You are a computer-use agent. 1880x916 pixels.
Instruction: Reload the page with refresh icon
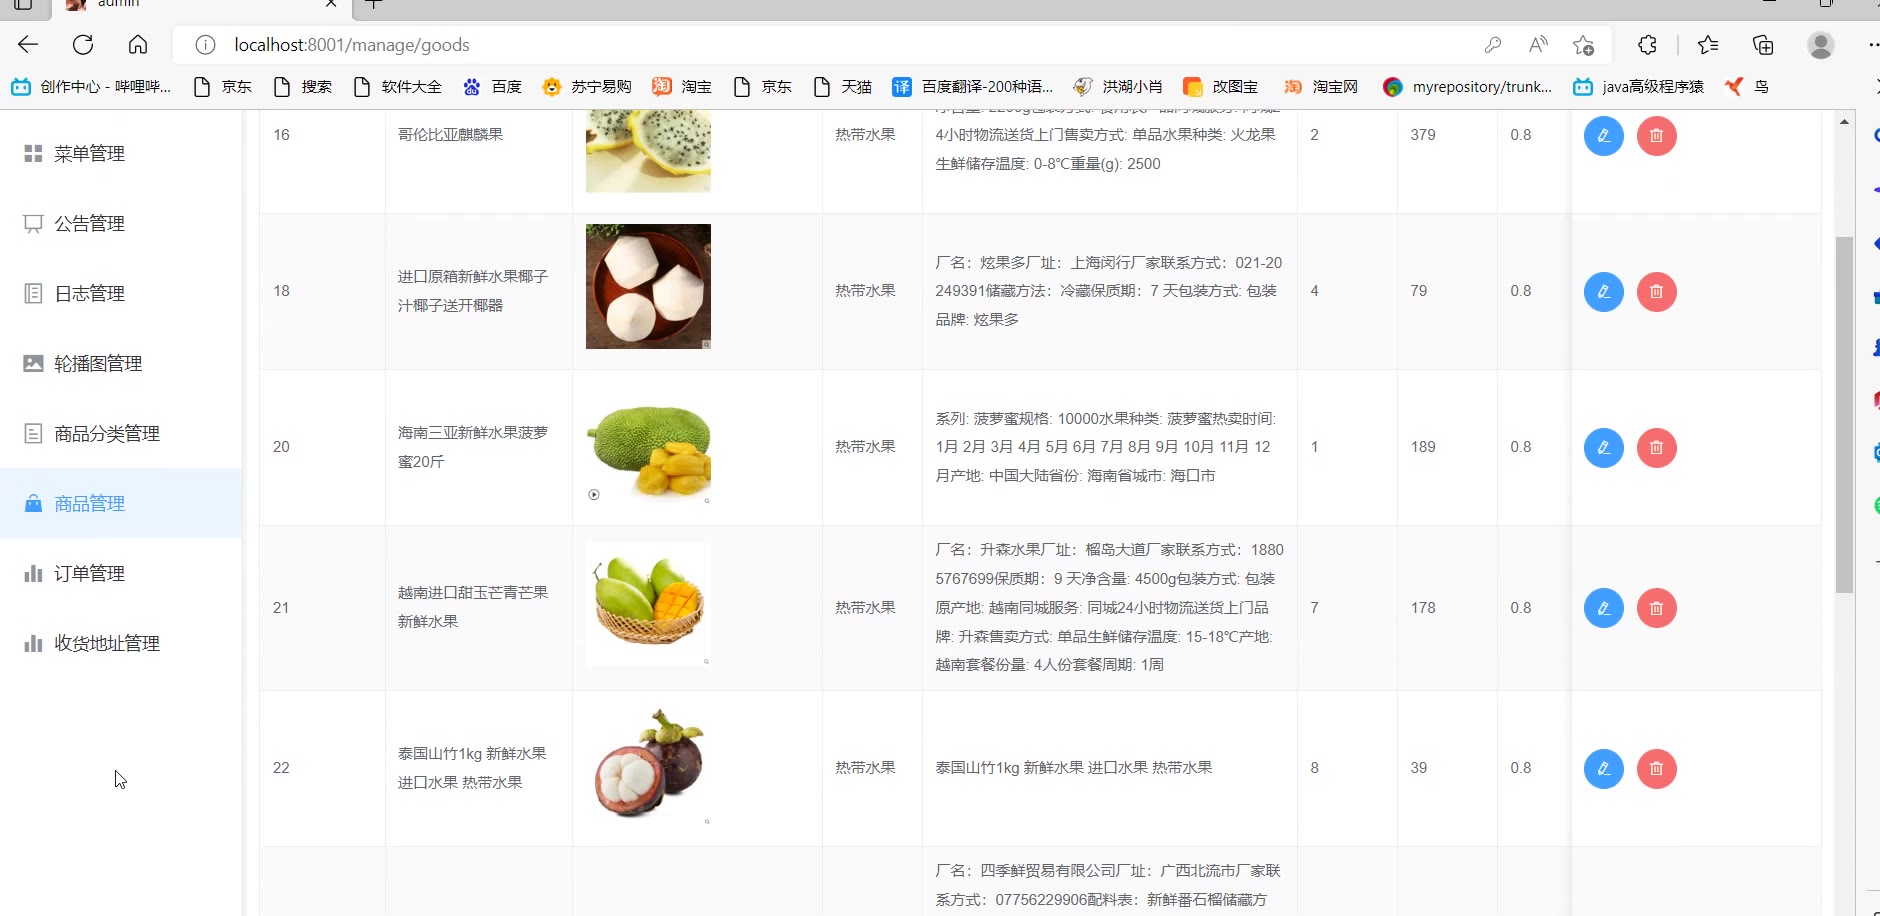[83, 44]
